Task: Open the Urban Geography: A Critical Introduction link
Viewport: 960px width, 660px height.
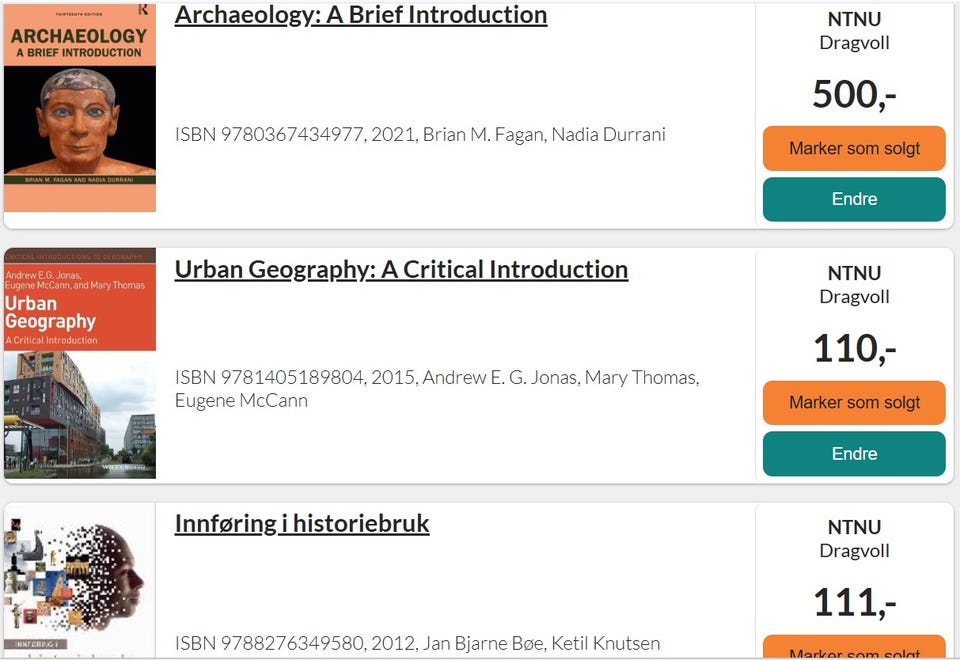Action: pyautogui.click(x=401, y=270)
